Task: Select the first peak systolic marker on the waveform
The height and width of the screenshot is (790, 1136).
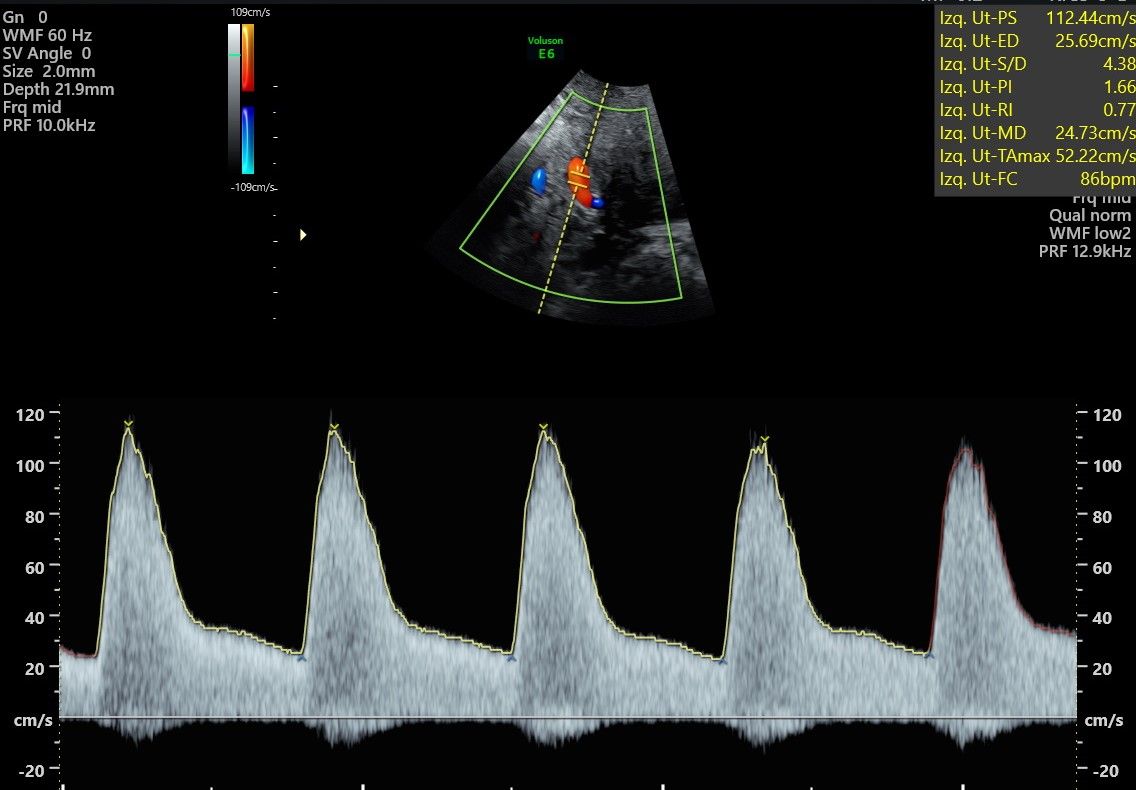Action: [x=128, y=423]
